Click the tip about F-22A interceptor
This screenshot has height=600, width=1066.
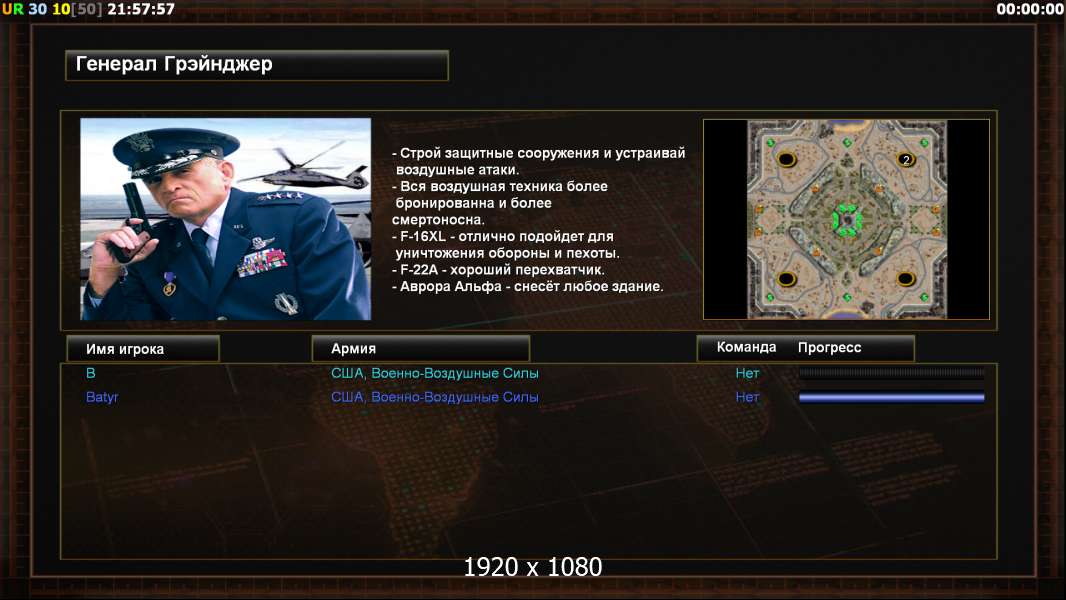(x=498, y=270)
